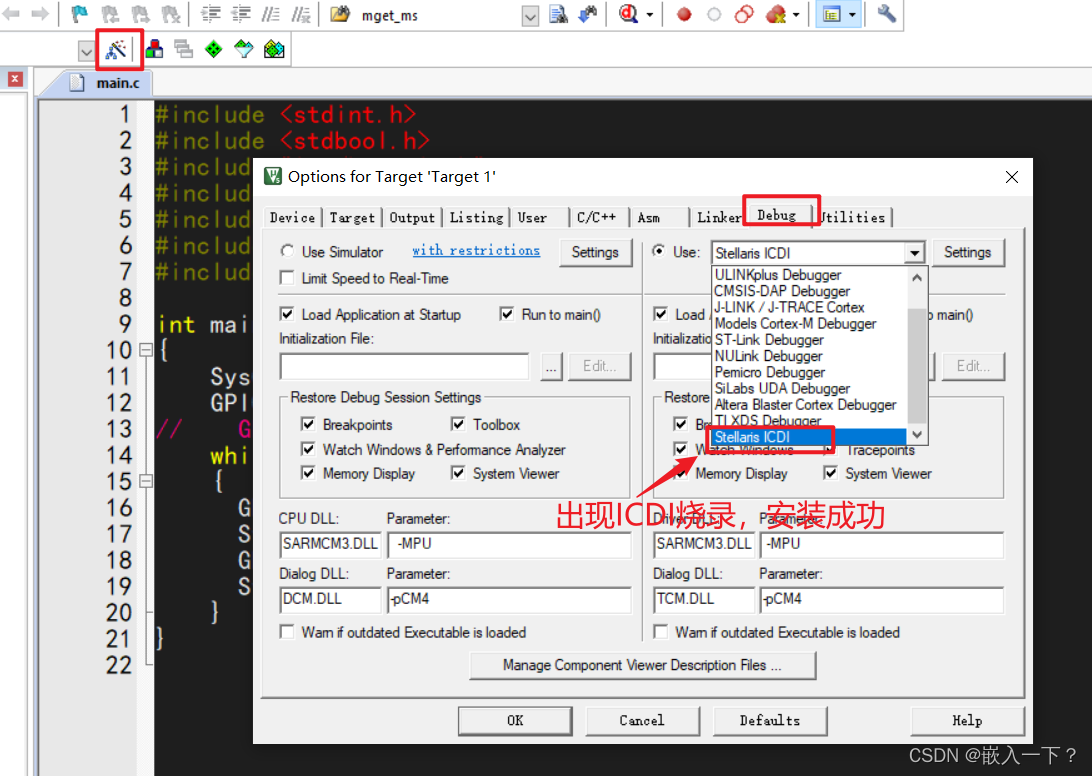
Task: Kill all breakpoints icon with X
Action: tap(775, 14)
